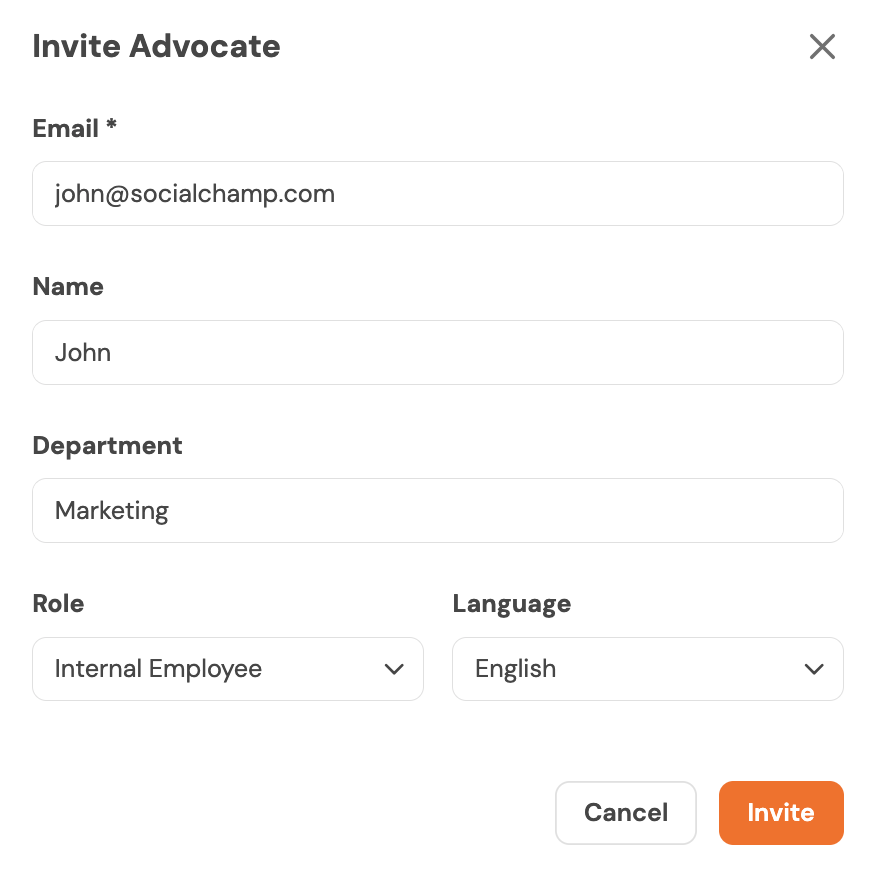Click the Language label text

(511, 604)
